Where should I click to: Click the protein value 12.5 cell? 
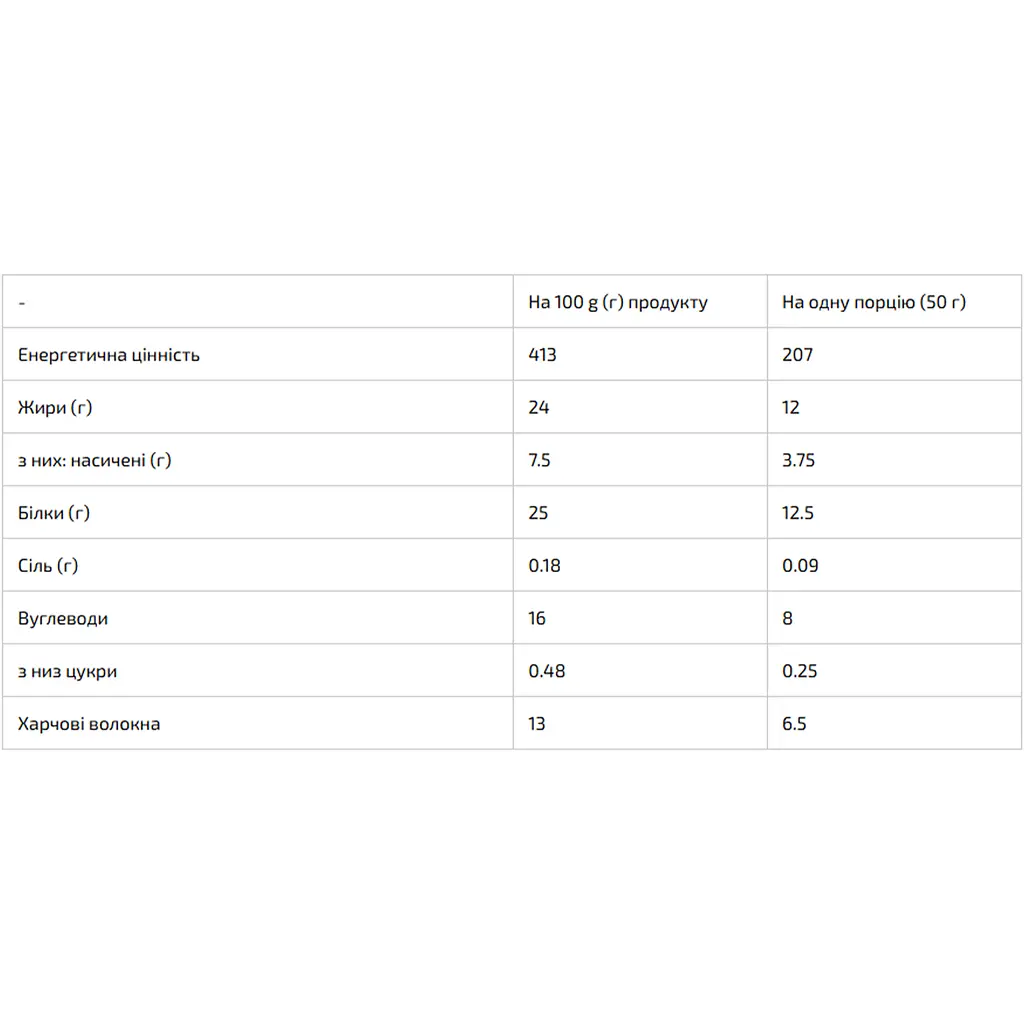pyautogui.click(x=797, y=513)
